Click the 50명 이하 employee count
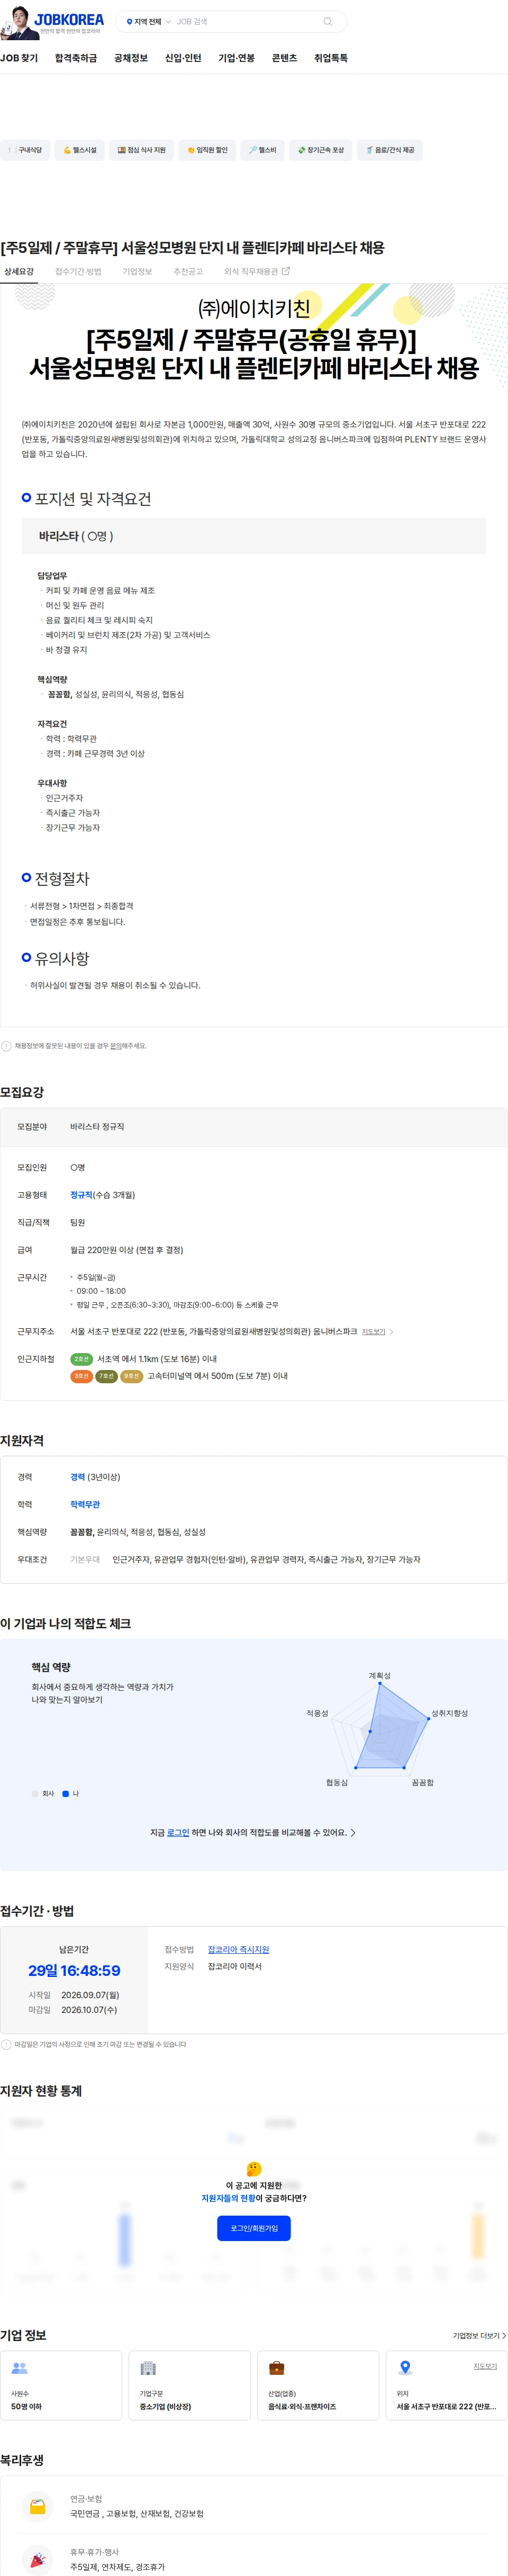Viewport: 508px width, 2576px height. pos(26,2407)
